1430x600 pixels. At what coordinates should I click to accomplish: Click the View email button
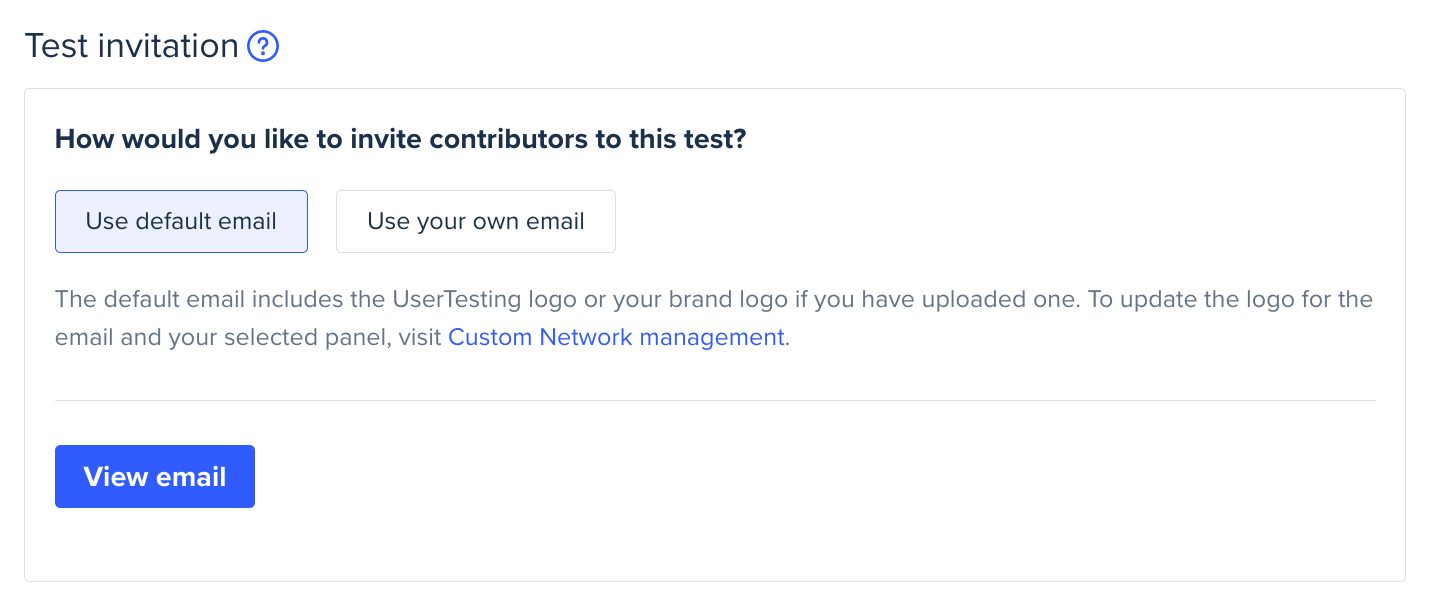155,476
